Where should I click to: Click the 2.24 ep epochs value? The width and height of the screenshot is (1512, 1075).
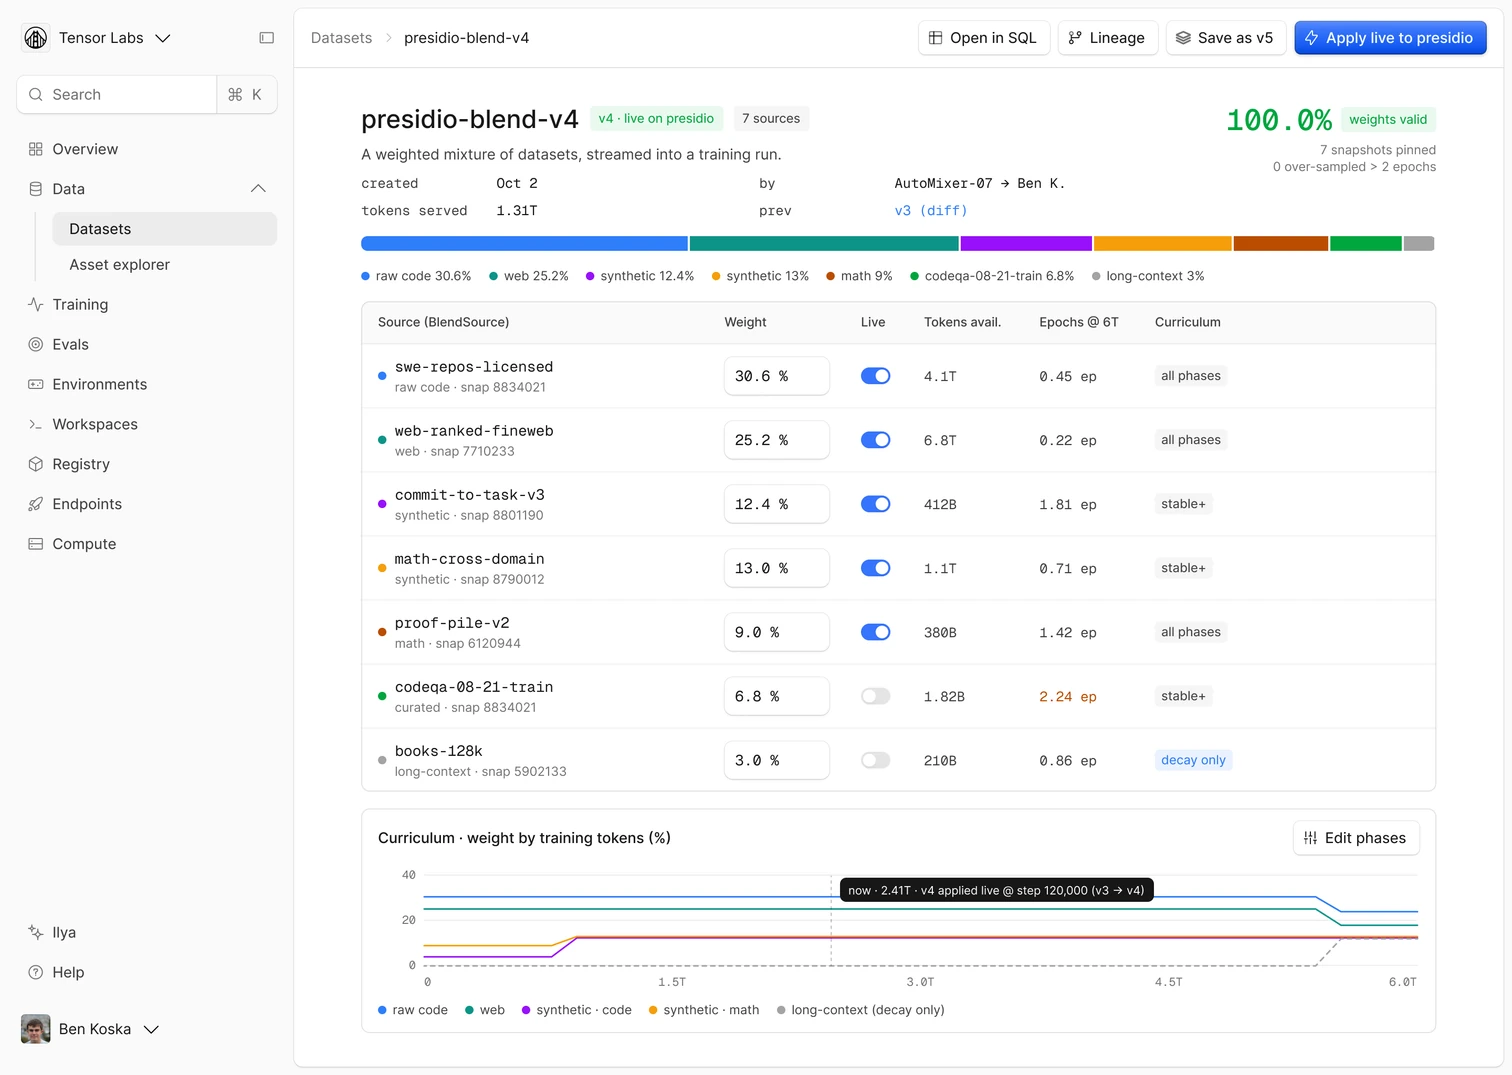tap(1068, 697)
